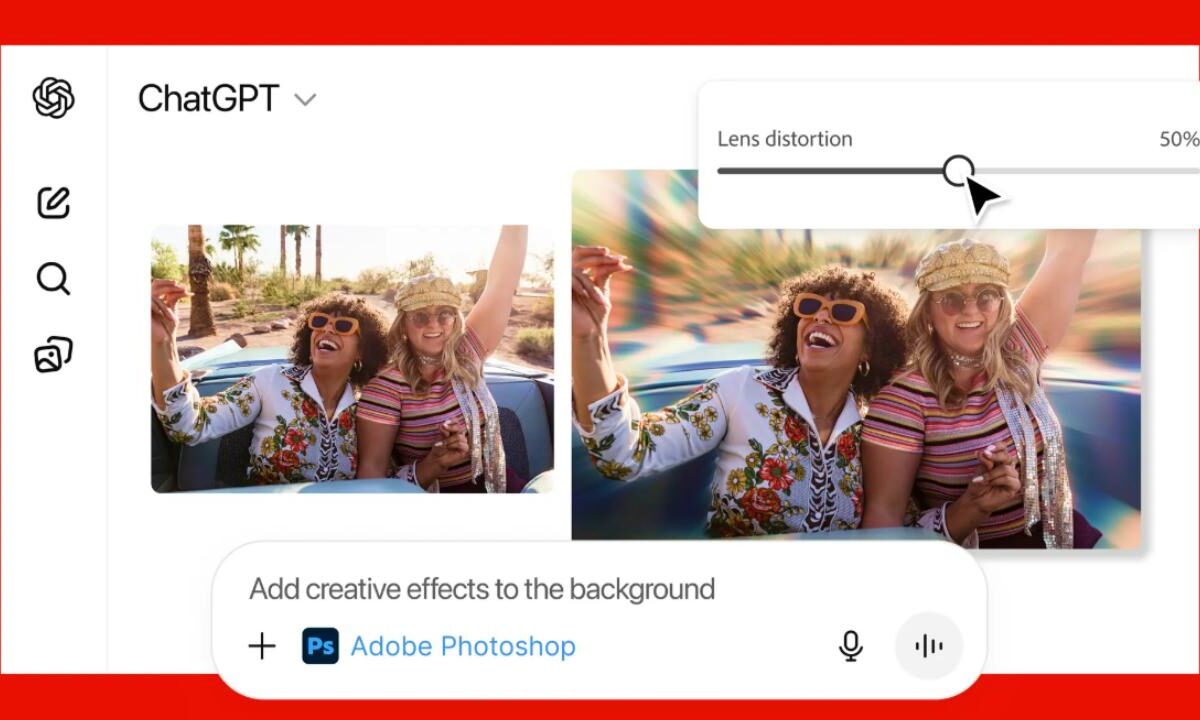Click the "Add creative effects" prompt text
1200x720 pixels.
pyautogui.click(x=480, y=589)
